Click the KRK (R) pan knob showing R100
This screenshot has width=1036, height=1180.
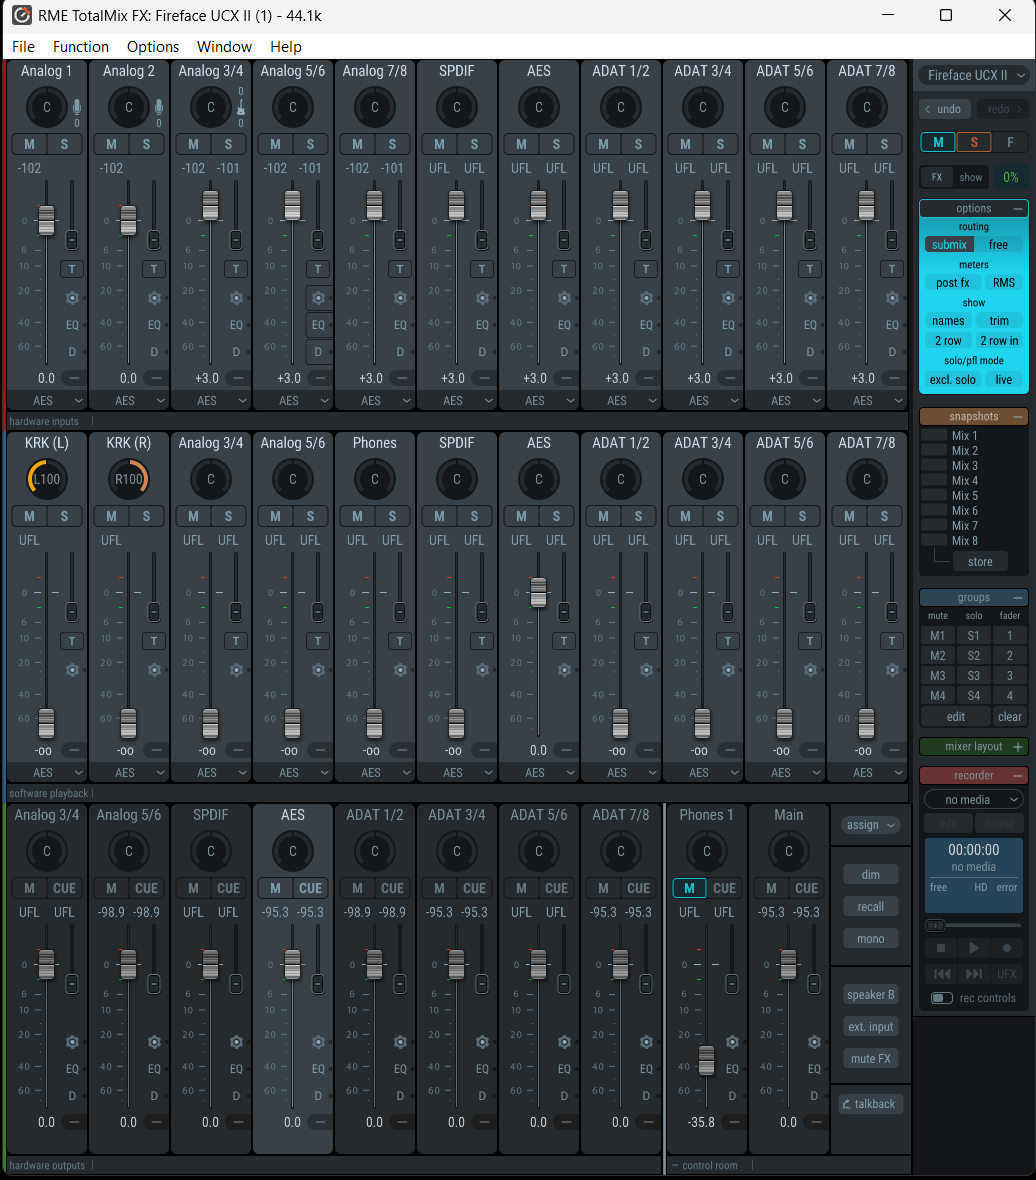(129, 479)
